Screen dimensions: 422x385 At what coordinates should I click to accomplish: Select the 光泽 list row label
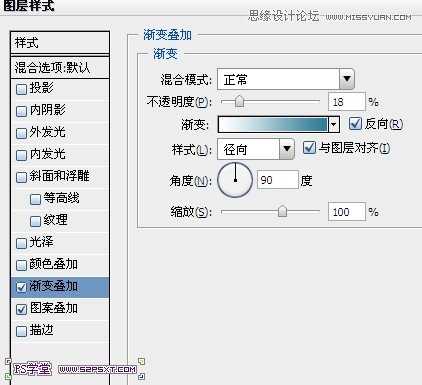click(42, 242)
